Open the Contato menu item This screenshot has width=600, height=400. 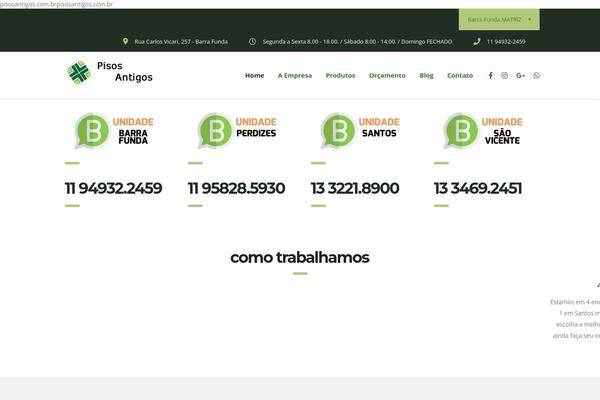coord(460,75)
